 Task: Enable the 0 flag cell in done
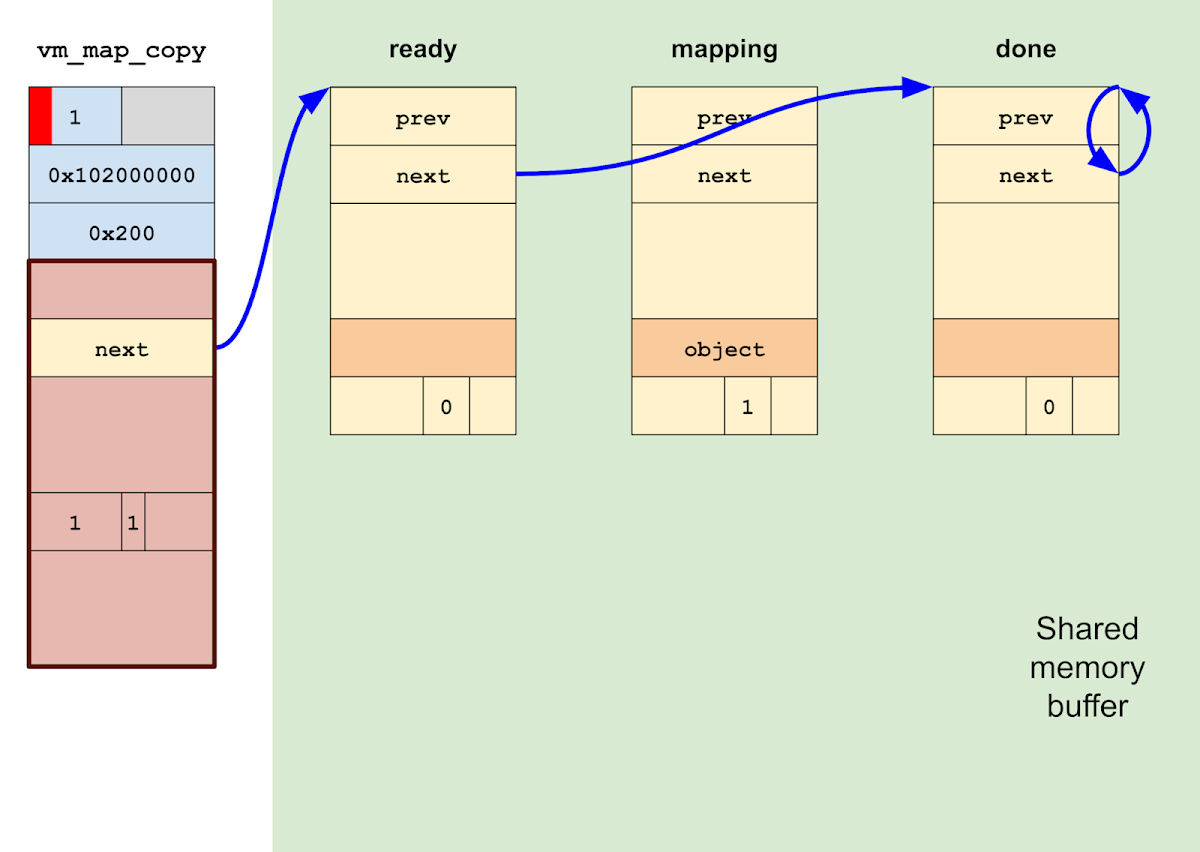click(1048, 407)
